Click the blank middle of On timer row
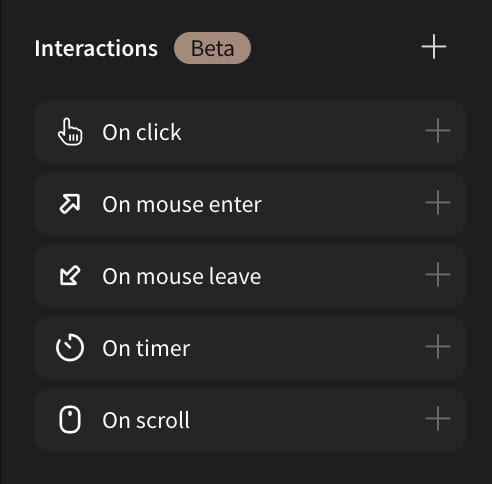492x484 pixels. 307,348
